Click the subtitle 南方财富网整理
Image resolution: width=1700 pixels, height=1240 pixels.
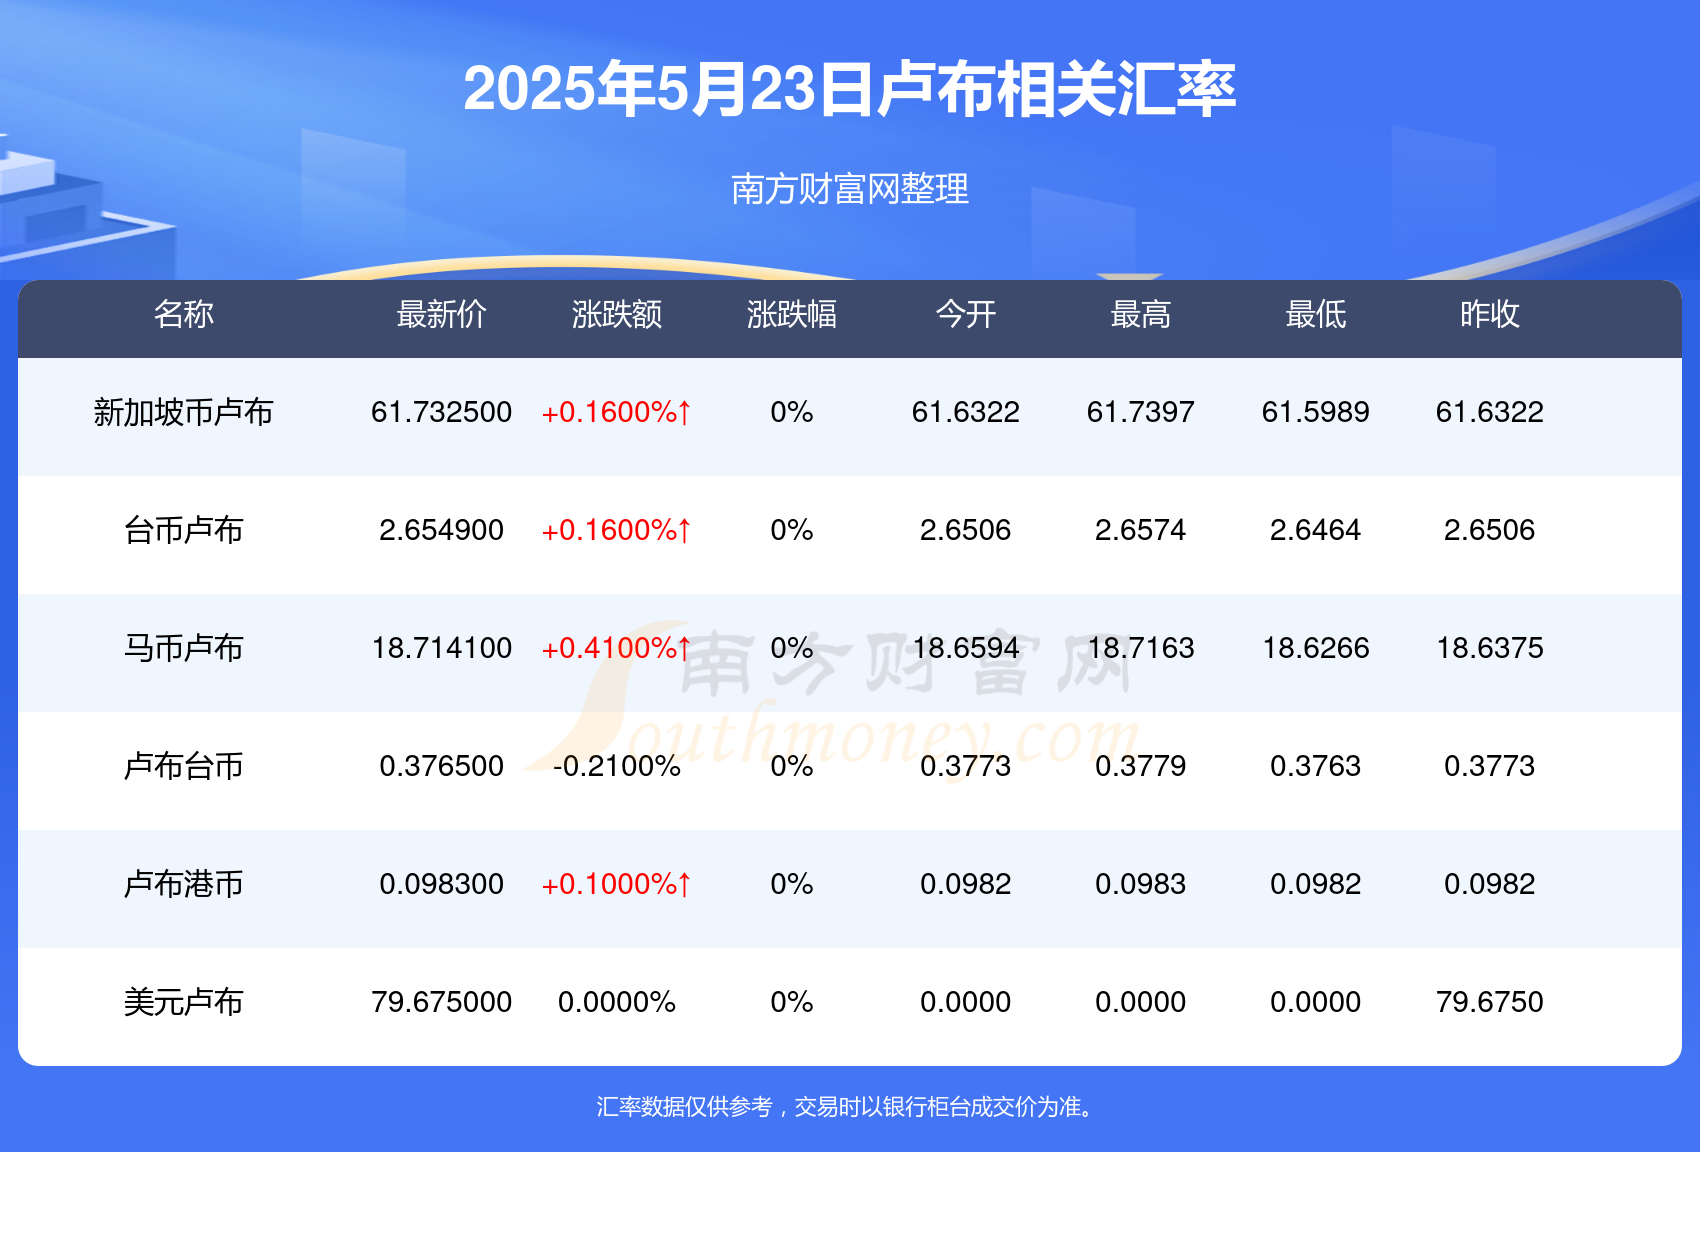[850, 188]
